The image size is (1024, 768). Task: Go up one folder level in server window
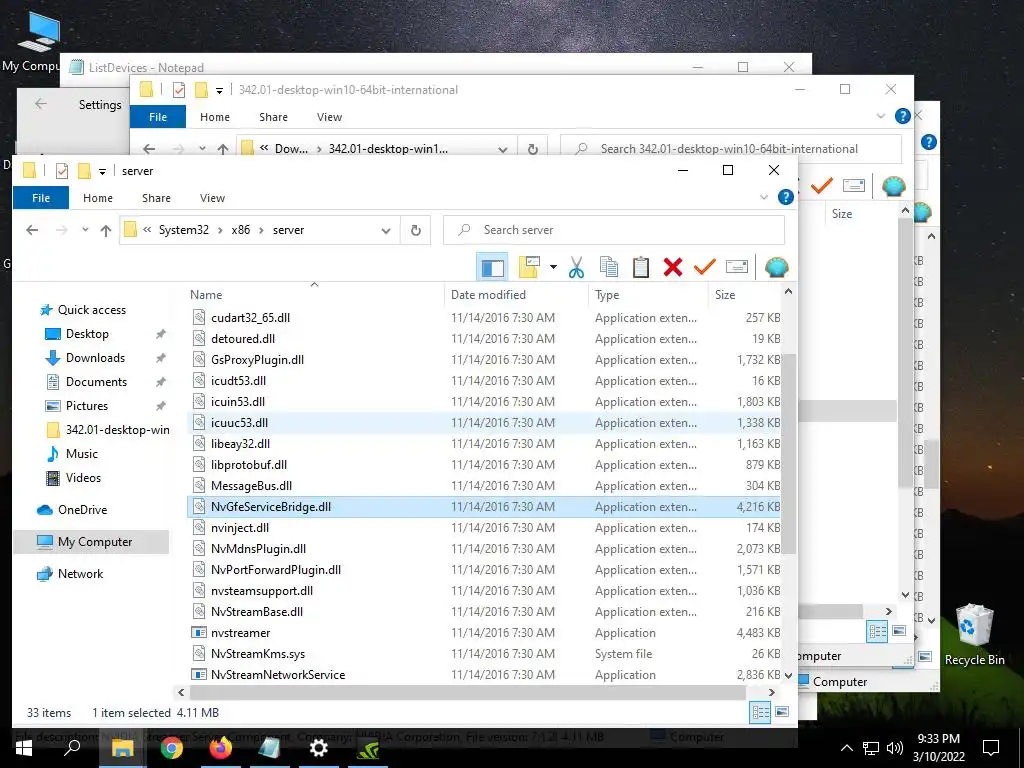[106, 231]
